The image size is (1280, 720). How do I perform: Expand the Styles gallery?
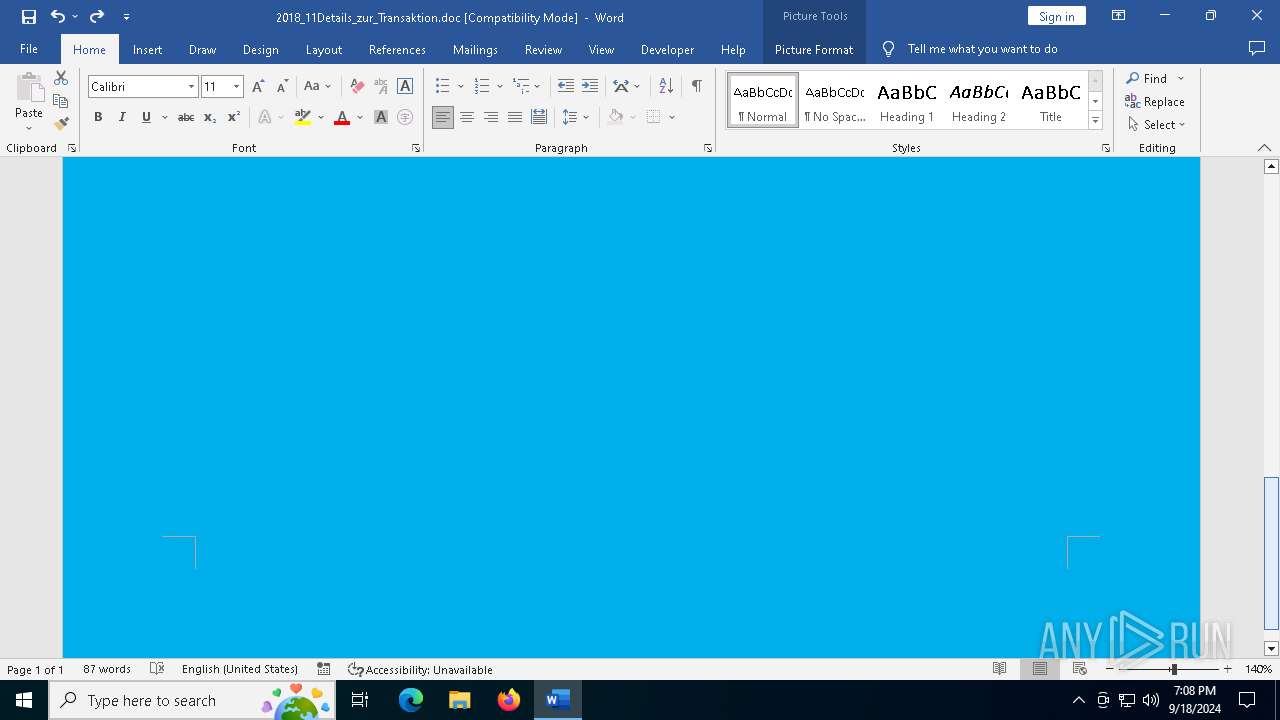tap(1095, 120)
